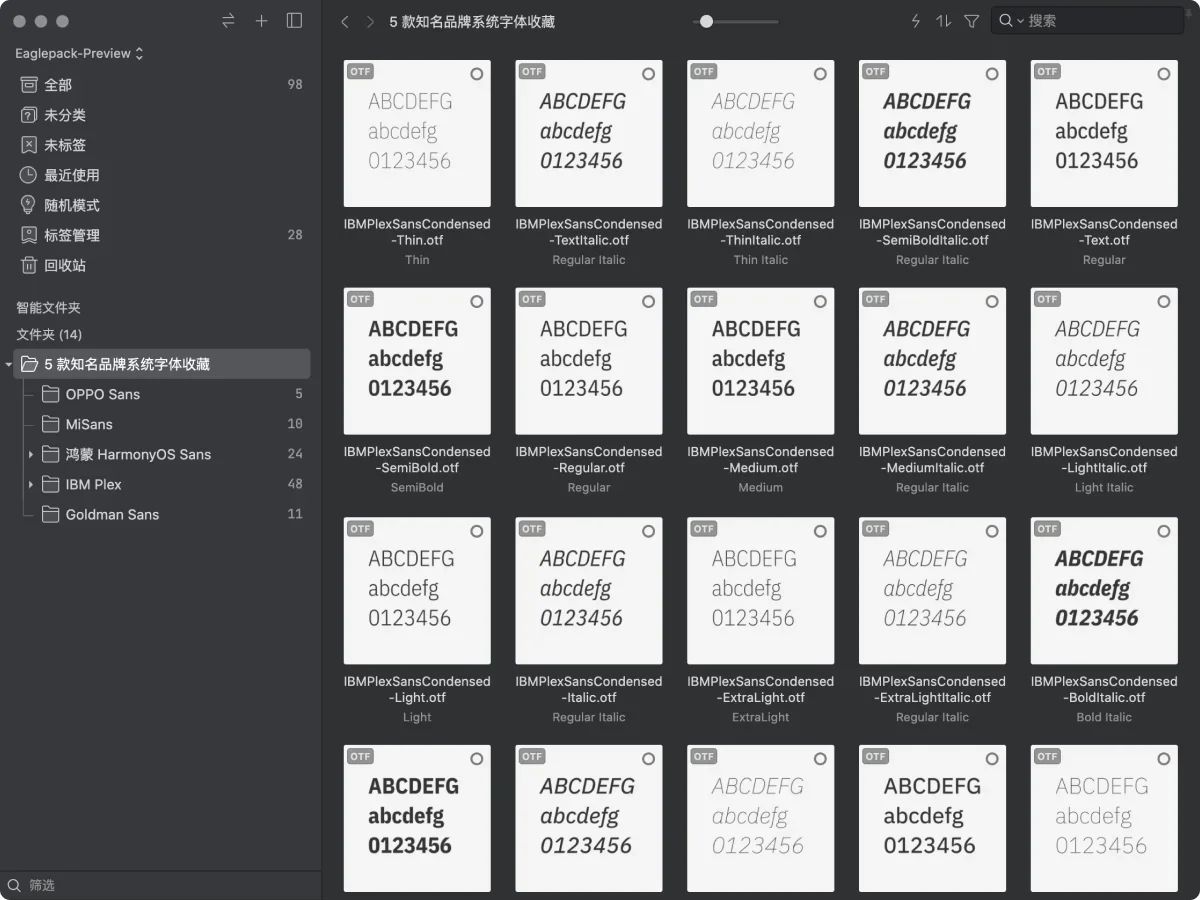Open the IBMPlexSansCondensed-Light.otf thumbnail
The image size is (1200, 900).
[417, 591]
